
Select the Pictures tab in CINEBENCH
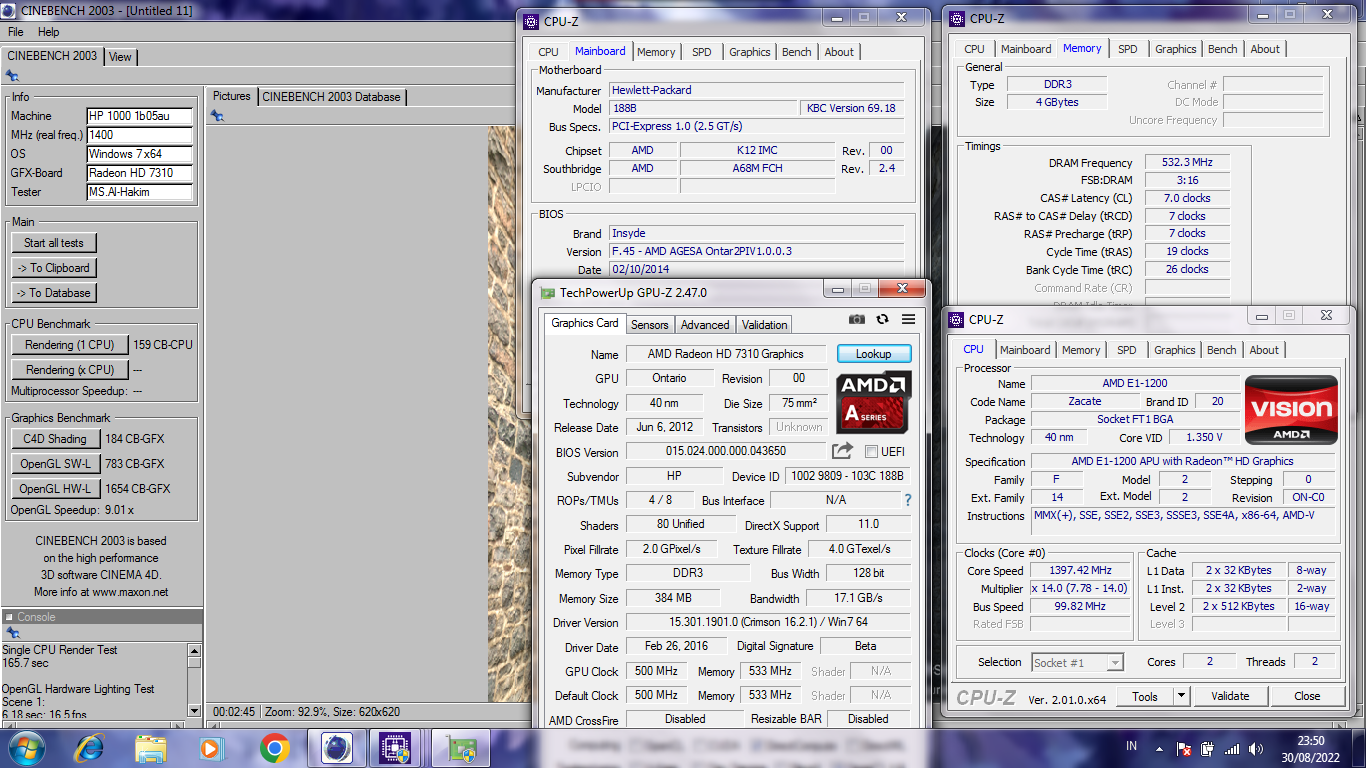[x=231, y=96]
